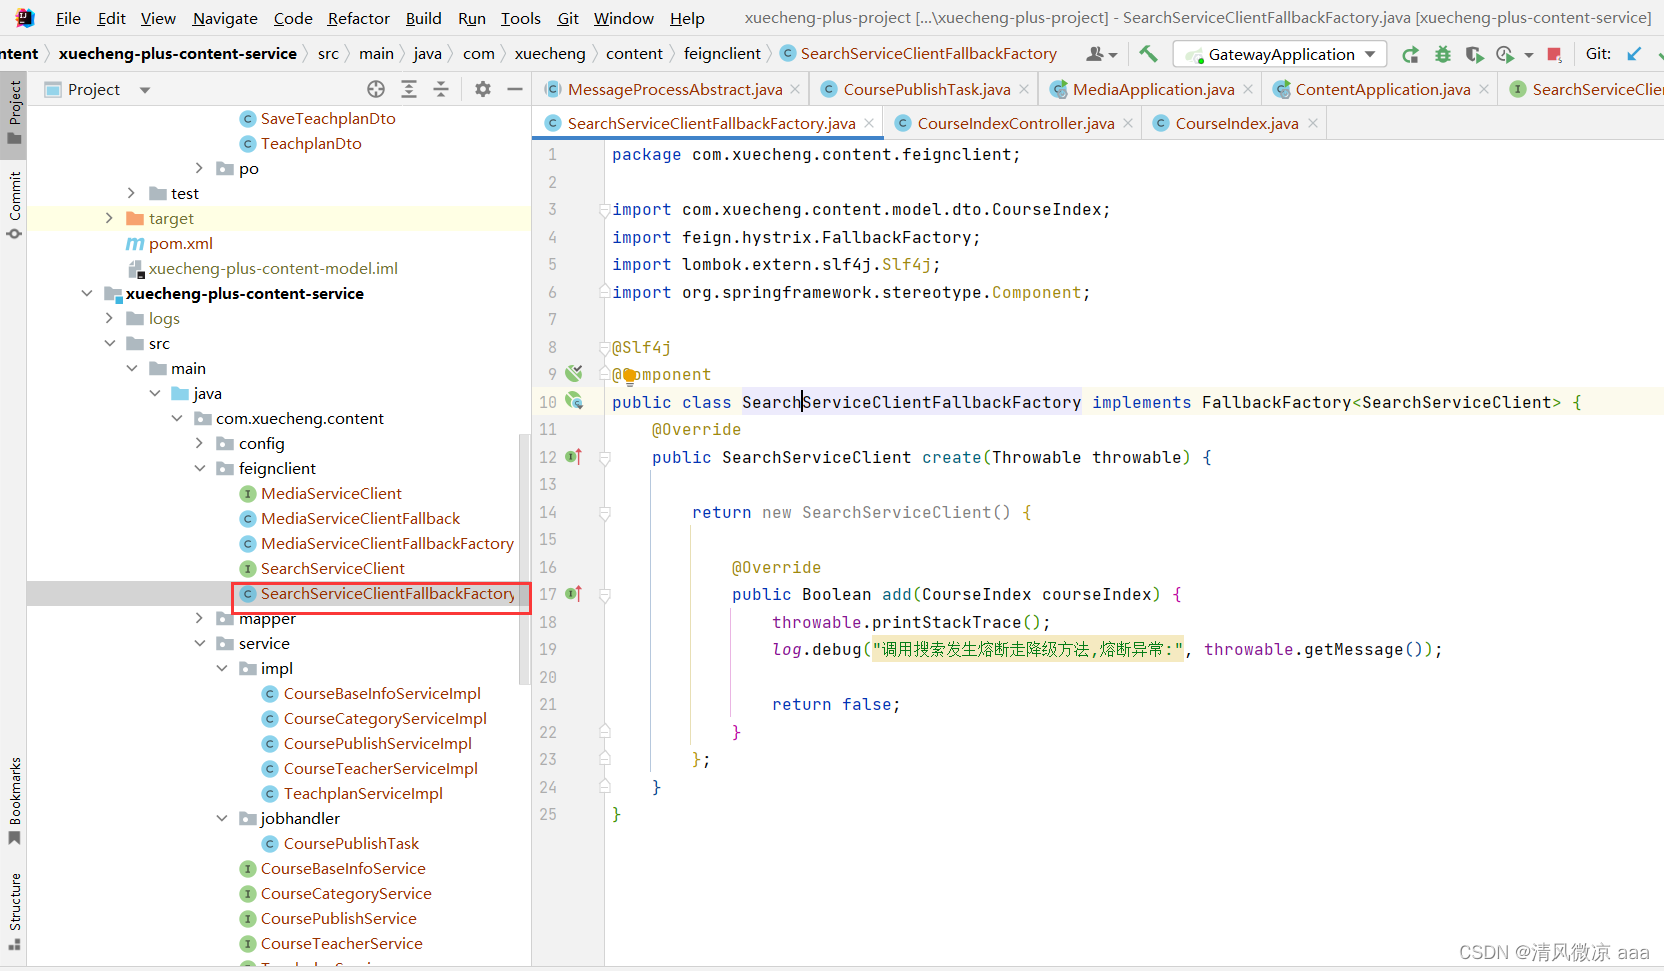This screenshot has width=1664, height=971.
Task: Click the Debug bug icon in toolbar
Action: [x=1442, y=54]
